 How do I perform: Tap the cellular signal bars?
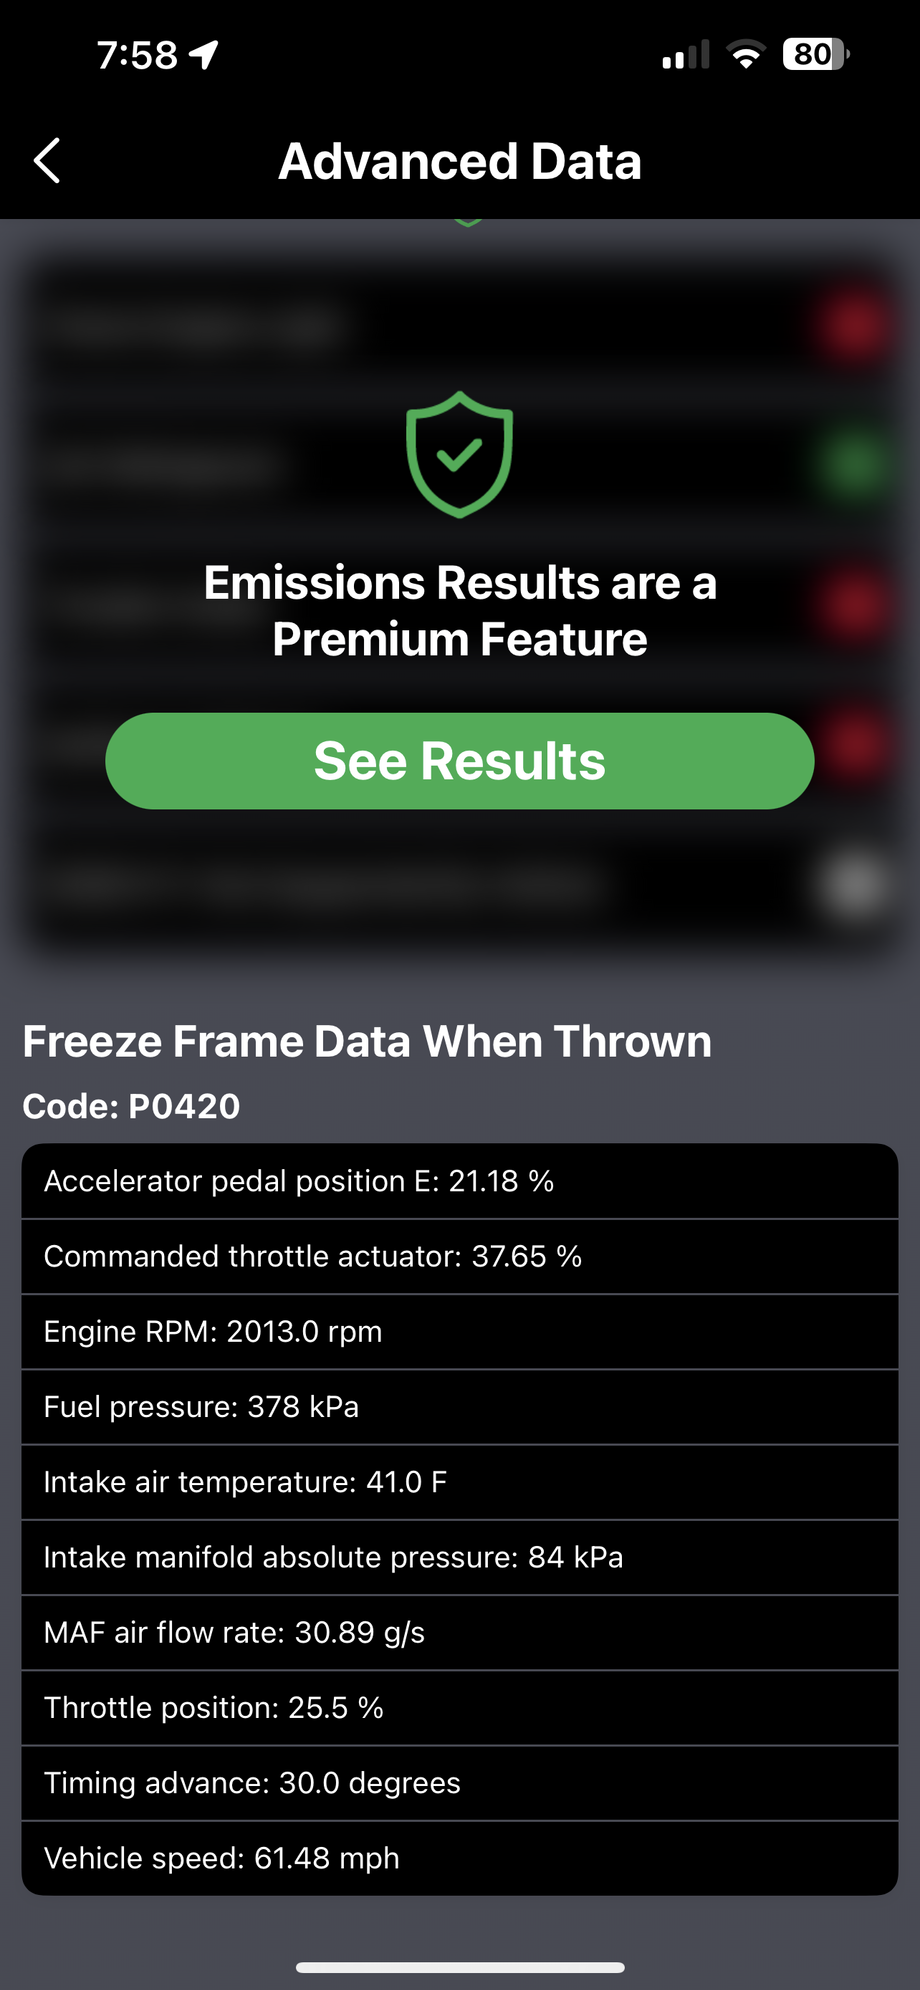(685, 55)
